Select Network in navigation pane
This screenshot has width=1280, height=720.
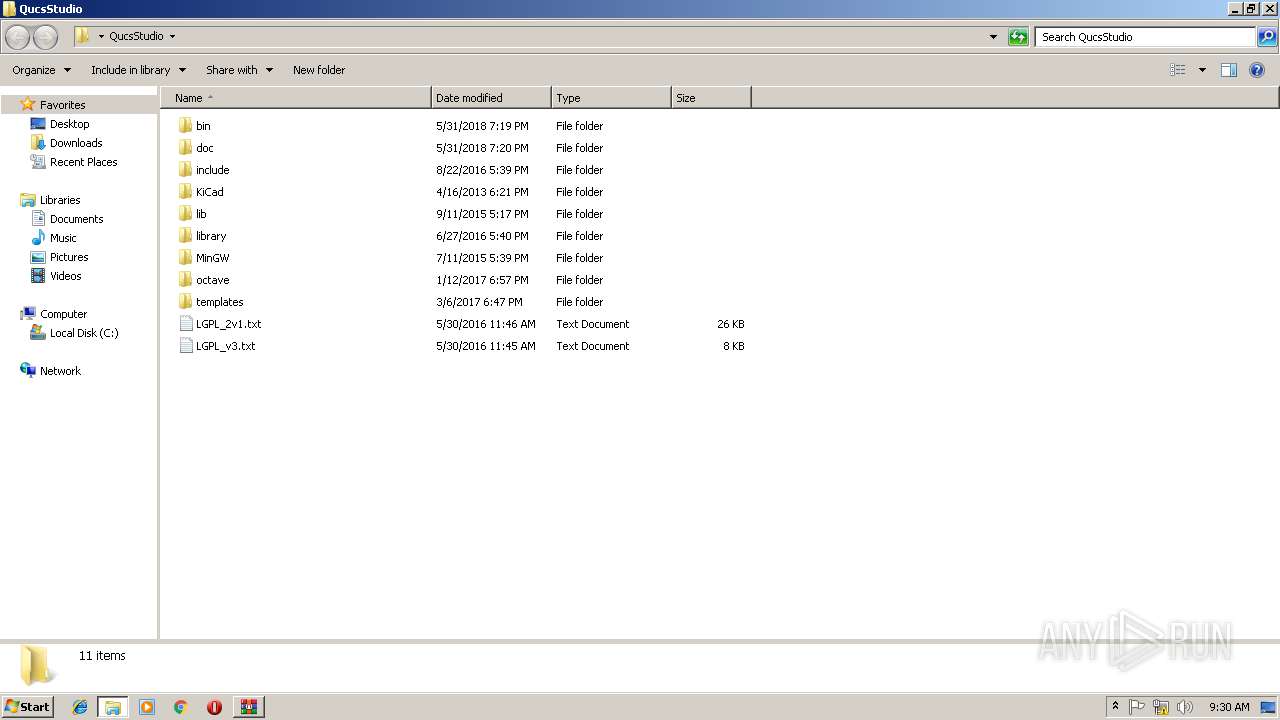click(x=60, y=371)
